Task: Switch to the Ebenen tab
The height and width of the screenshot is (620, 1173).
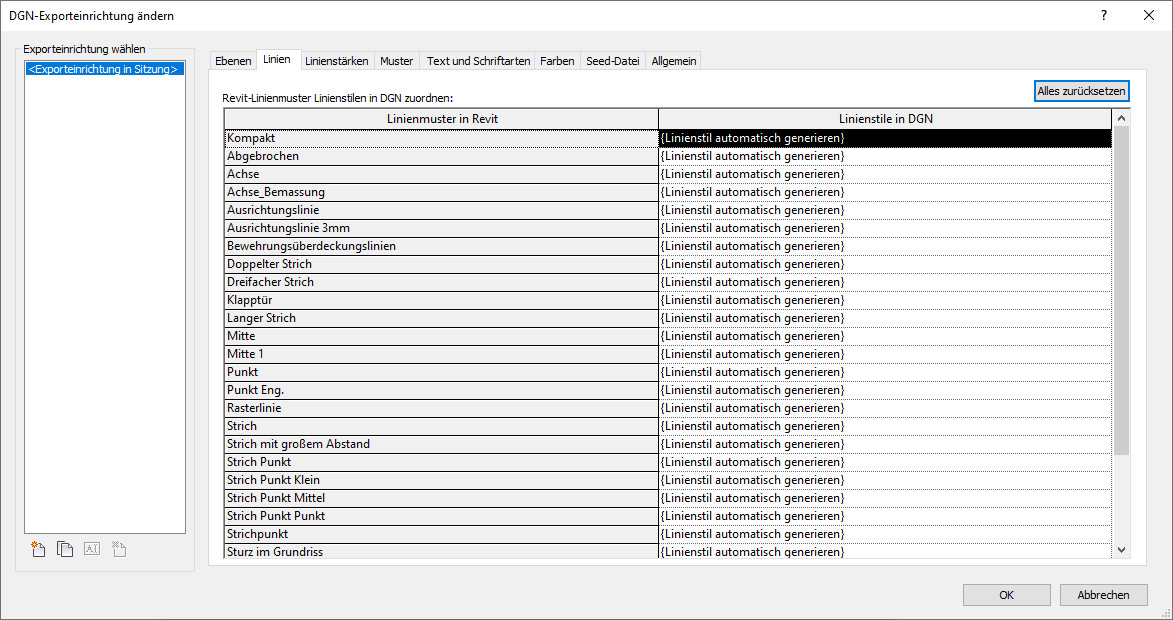Action: click(233, 61)
